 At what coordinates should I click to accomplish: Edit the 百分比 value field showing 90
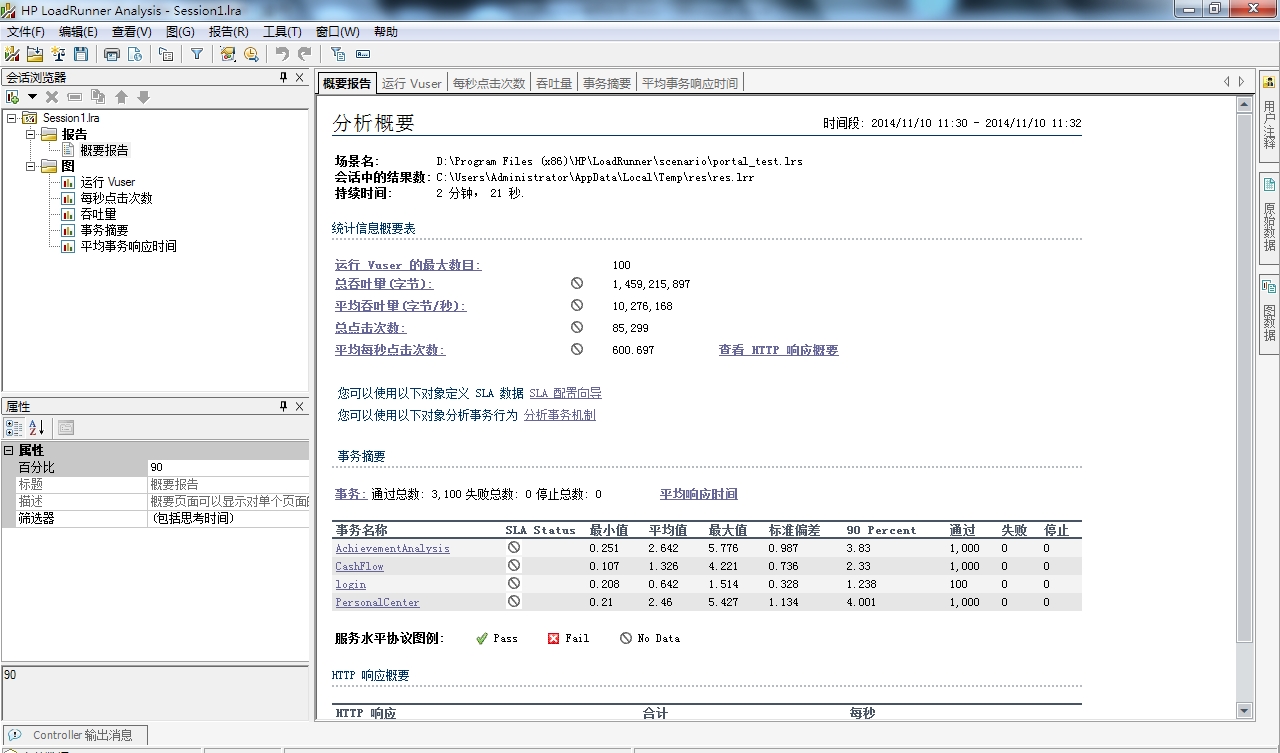pos(228,467)
